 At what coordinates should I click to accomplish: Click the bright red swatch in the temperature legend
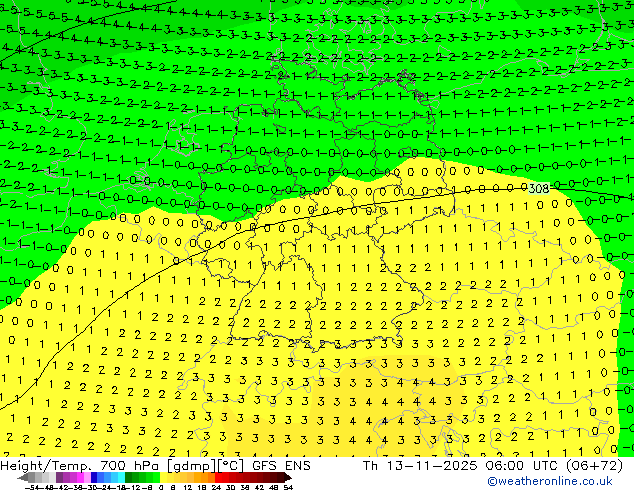click(x=218, y=477)
